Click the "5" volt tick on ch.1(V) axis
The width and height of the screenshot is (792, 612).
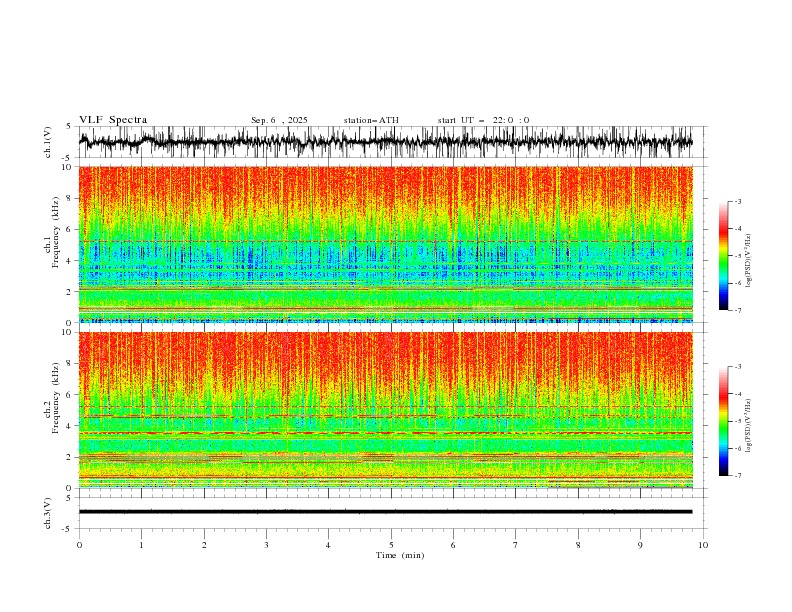(69, 126)
